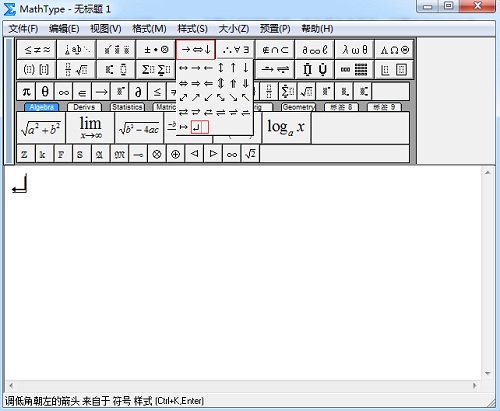Select the highlighted carriage return arrow ↵

196,127
